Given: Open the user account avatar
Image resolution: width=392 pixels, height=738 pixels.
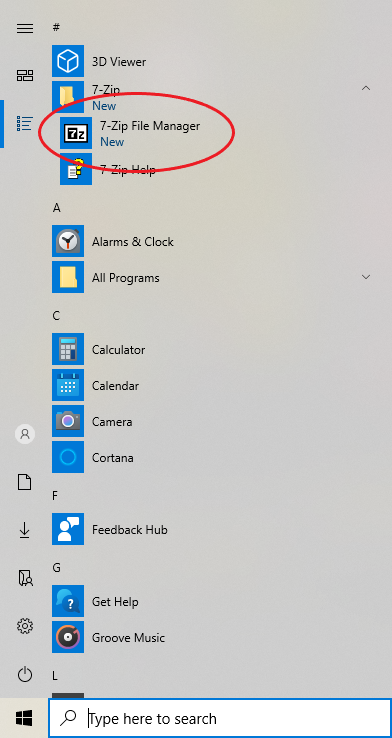Looking at the screenshot, I should [x=25, y=433].
